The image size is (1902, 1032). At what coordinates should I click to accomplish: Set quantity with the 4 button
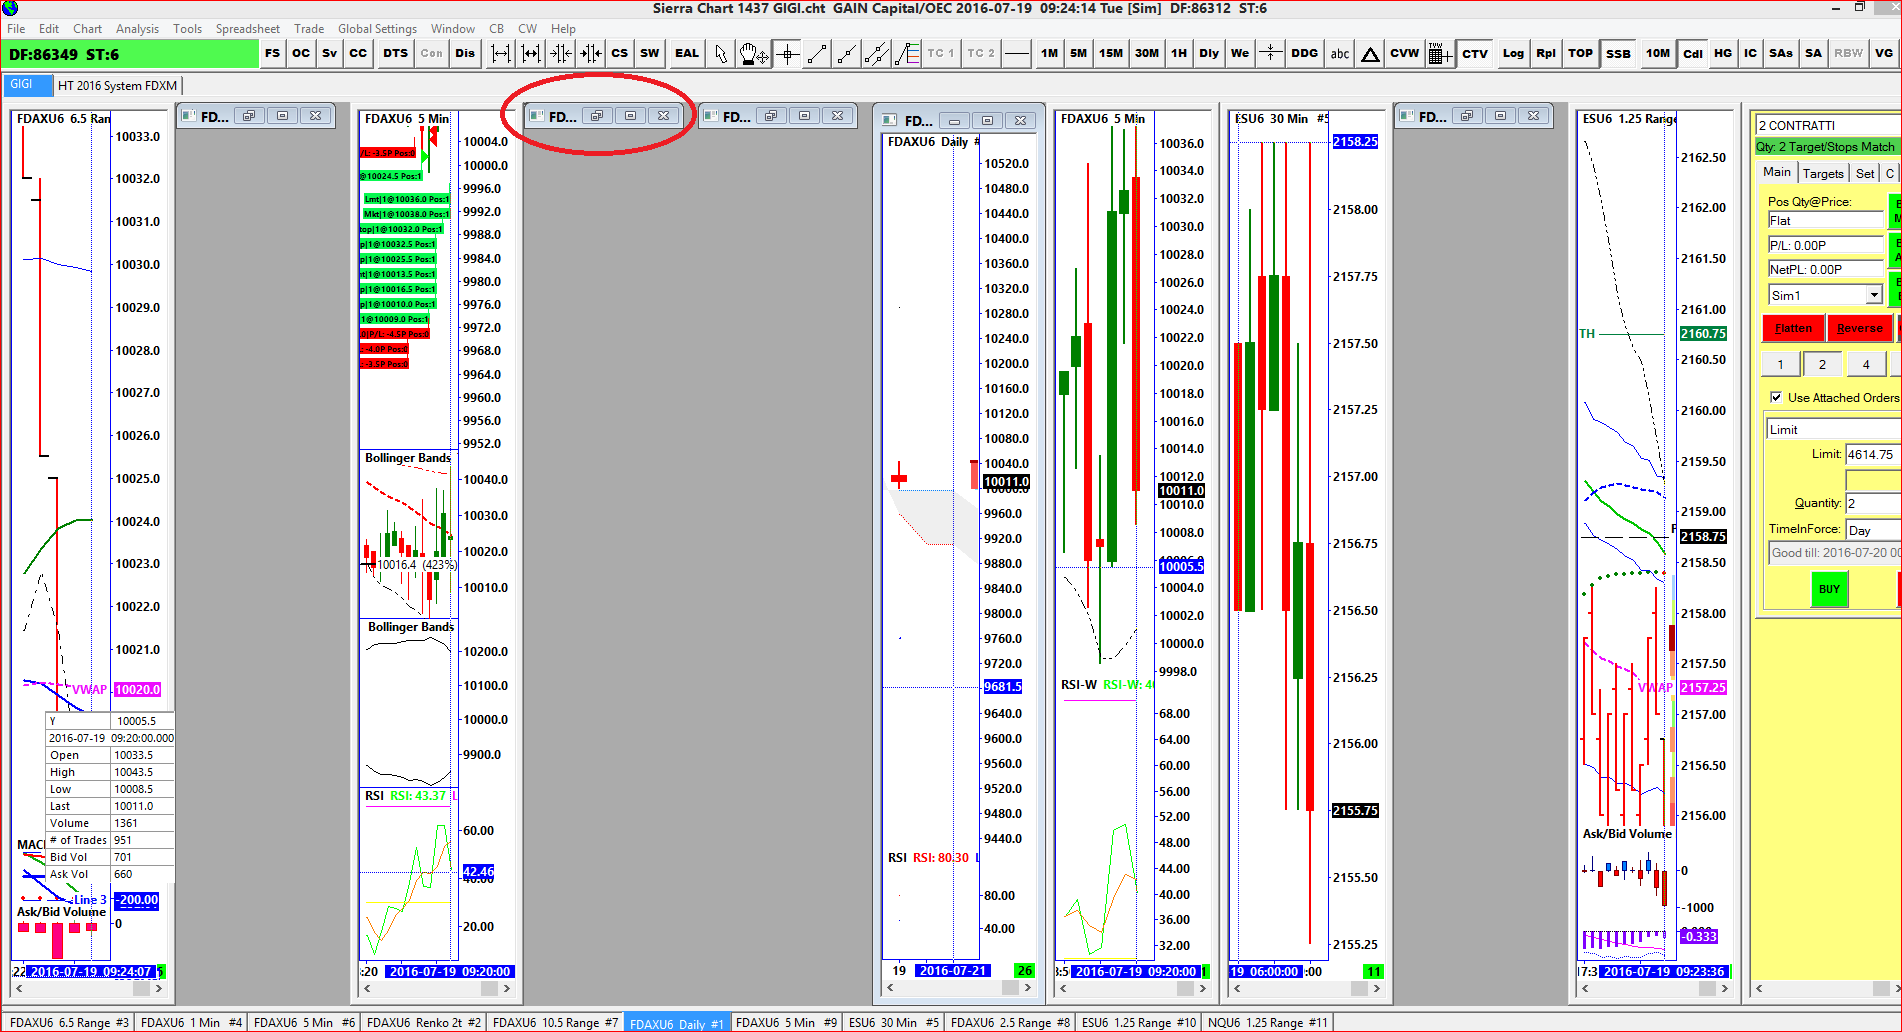coord(1866,364)
